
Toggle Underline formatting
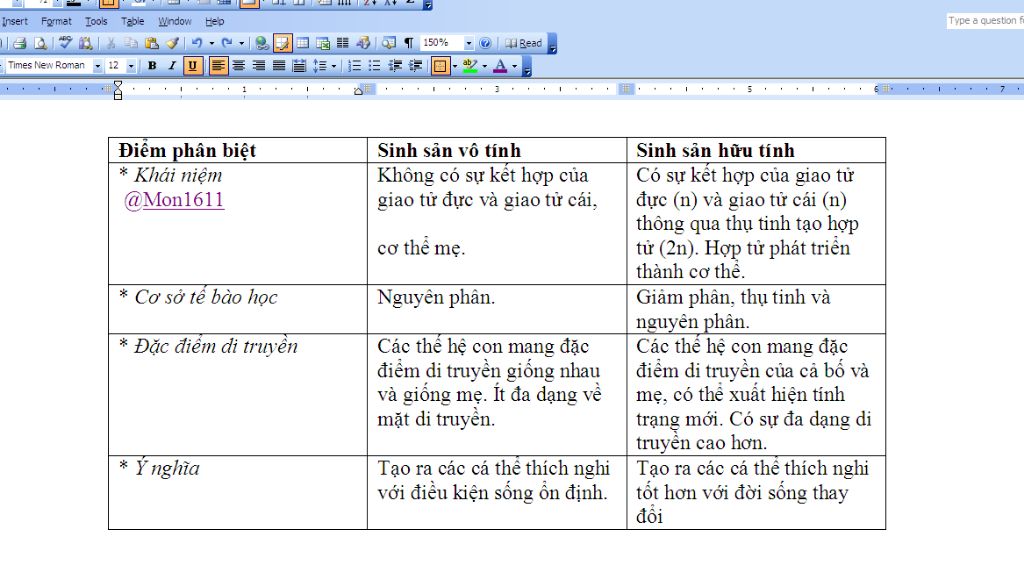pyautogui.click(x=193, y=65)
